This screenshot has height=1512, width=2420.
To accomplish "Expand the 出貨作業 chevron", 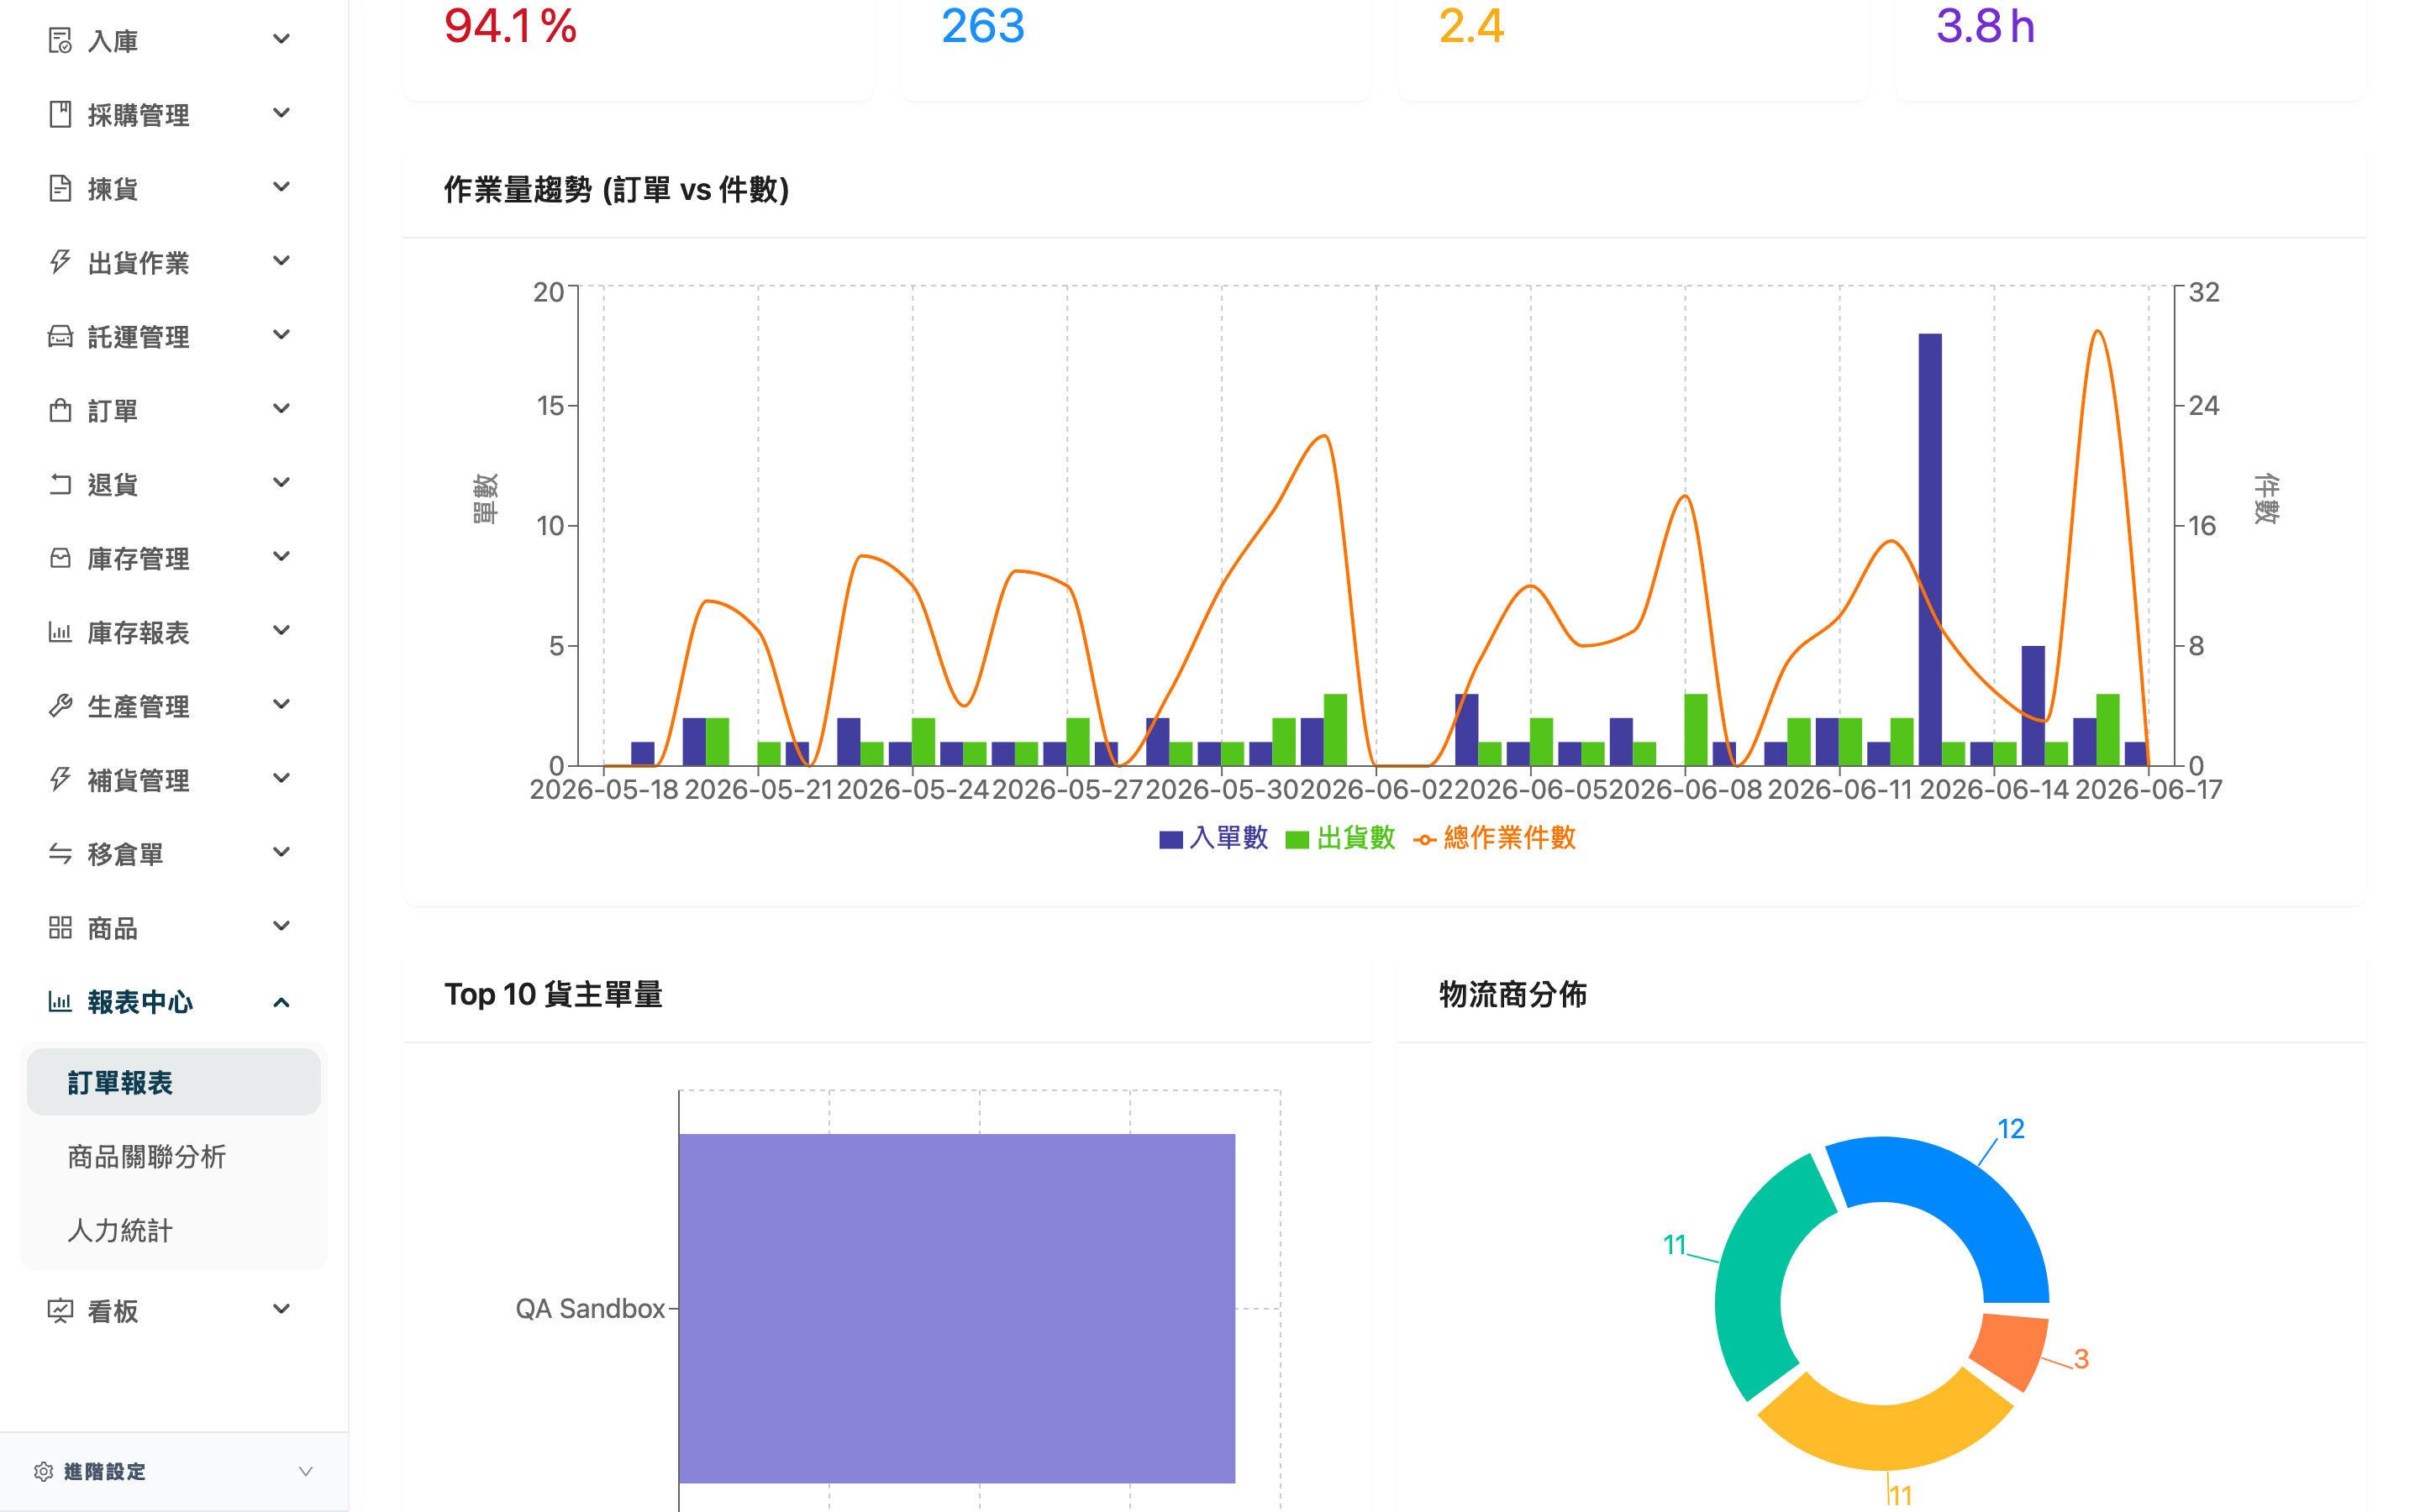I will (x=282, y=262).
